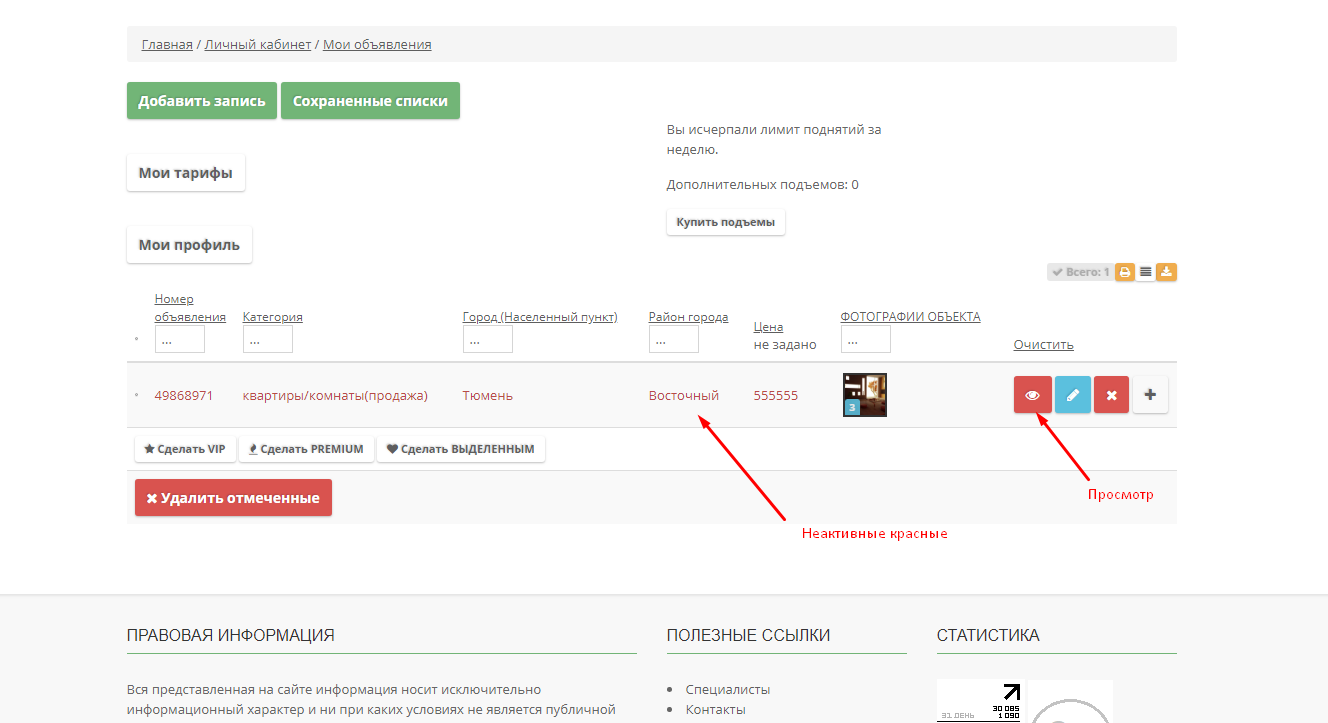Click price value '555555'

pos(776,395)
